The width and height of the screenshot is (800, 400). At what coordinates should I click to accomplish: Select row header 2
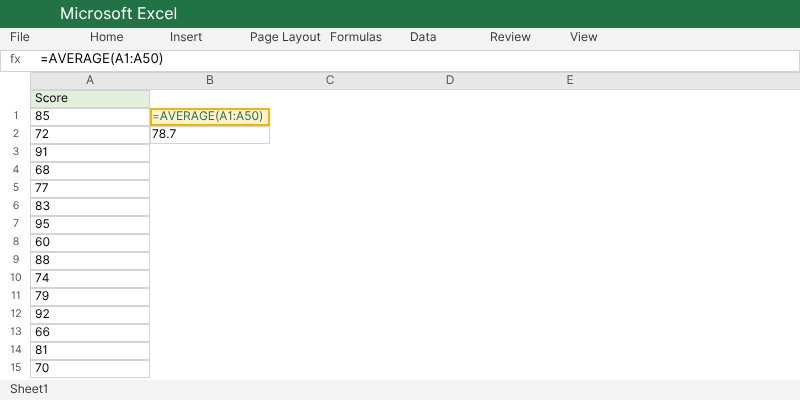click(15, 134)
